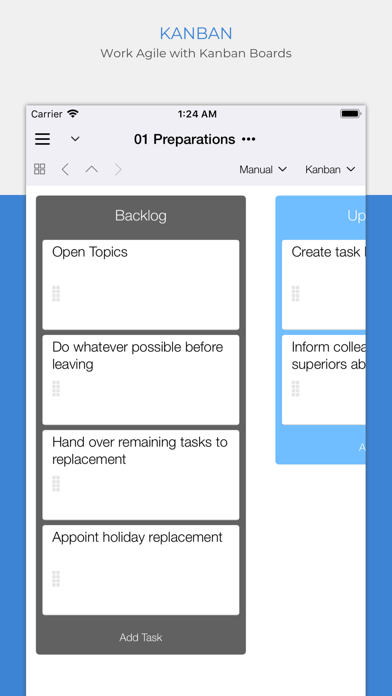Click the grid overview icon
This screenshot has height=696, width=392.
point(40,169)
